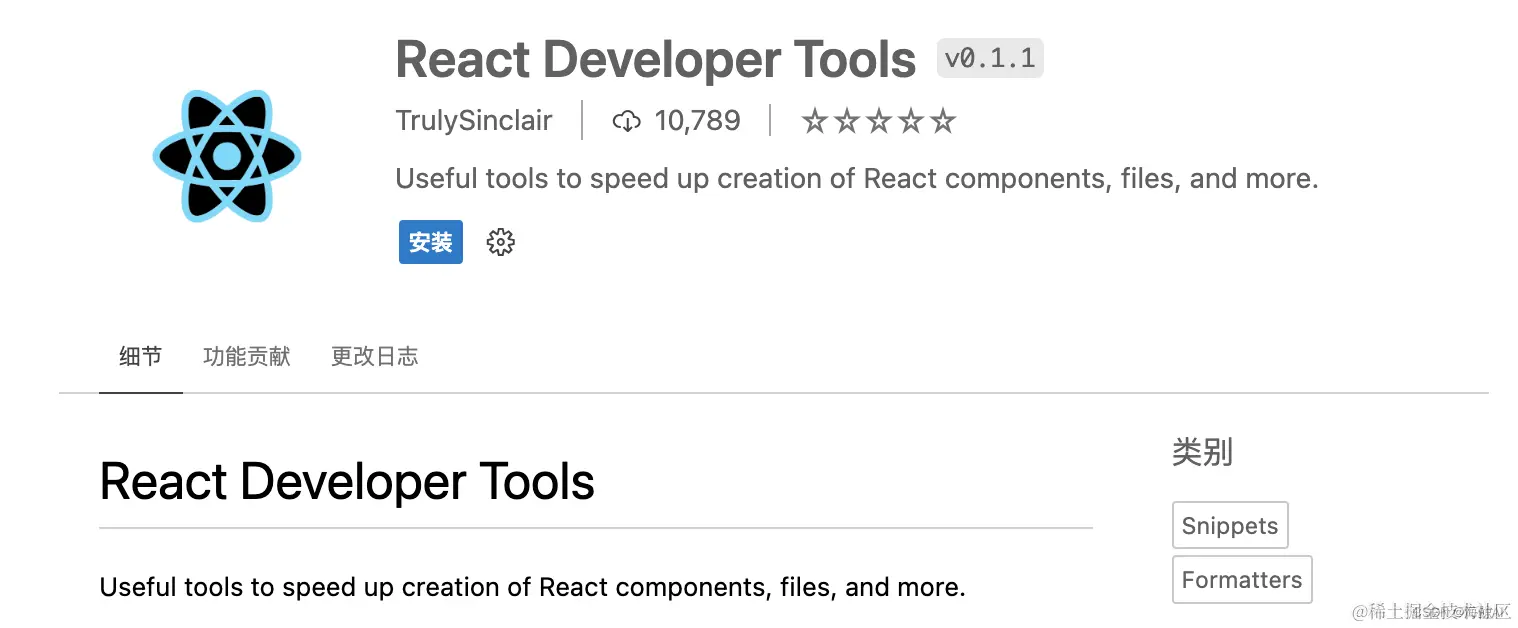Click the 类别 section label

pos(1203,453)
